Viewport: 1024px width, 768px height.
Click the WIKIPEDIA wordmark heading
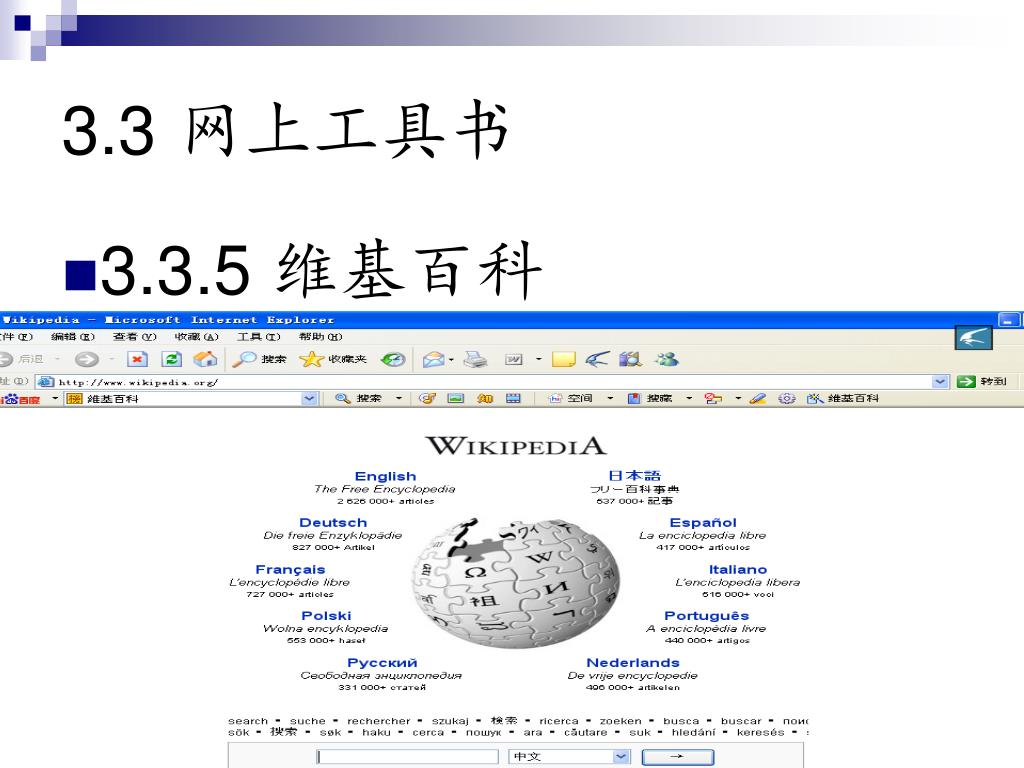(516, 445)
